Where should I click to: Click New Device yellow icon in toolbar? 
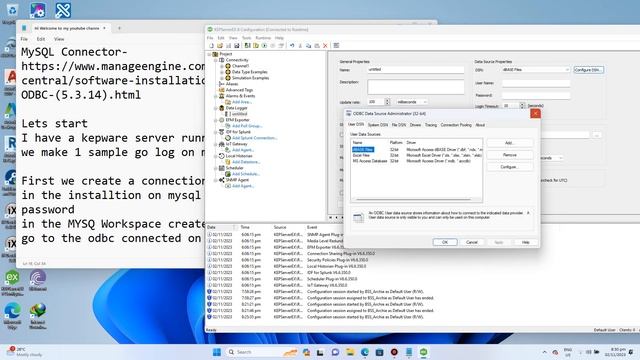256,46
